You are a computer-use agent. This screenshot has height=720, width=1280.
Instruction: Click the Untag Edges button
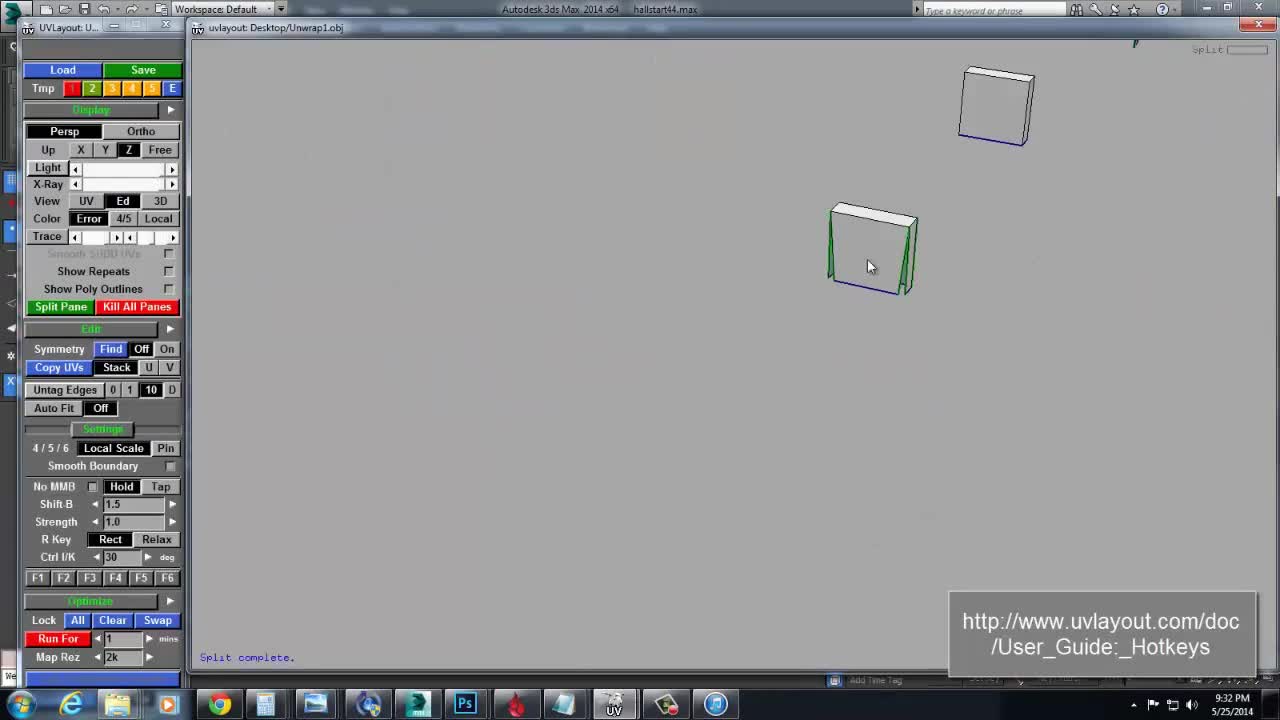(65, 390)
